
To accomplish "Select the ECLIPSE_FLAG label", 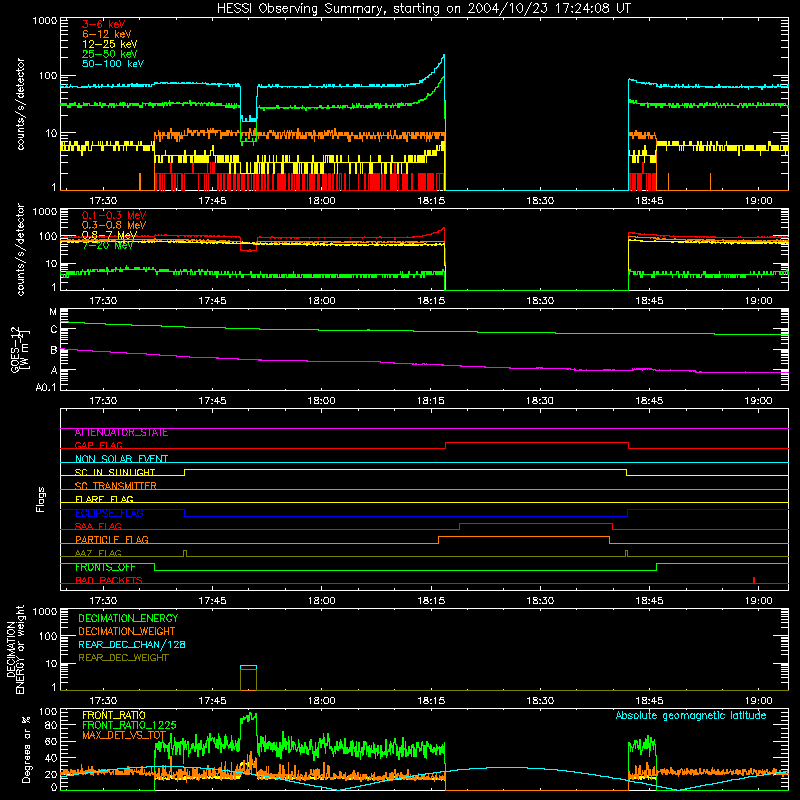I will pos(109,513).
